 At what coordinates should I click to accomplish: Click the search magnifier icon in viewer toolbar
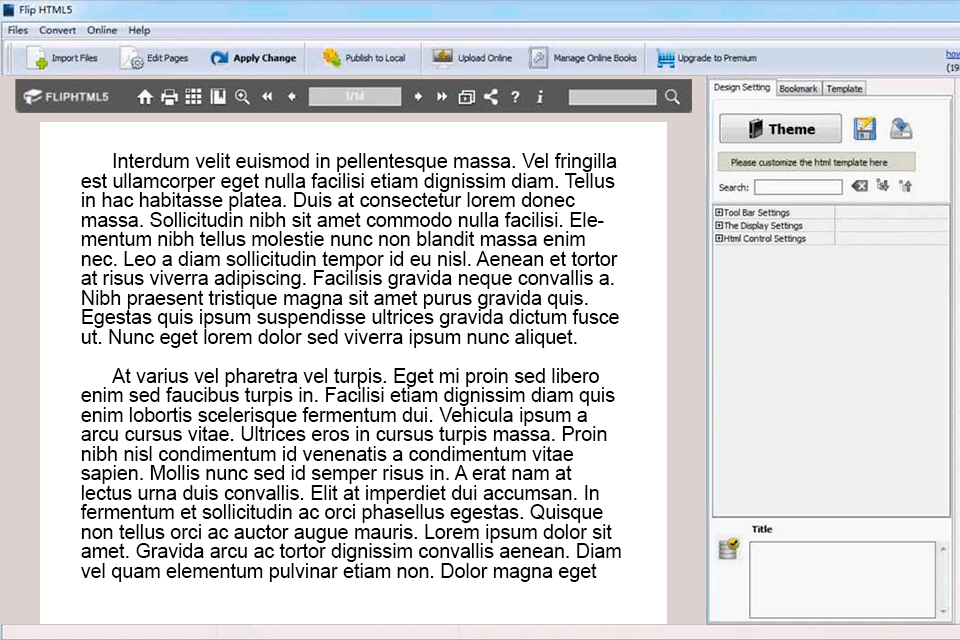pyautogui.click(x=672, y=97)
